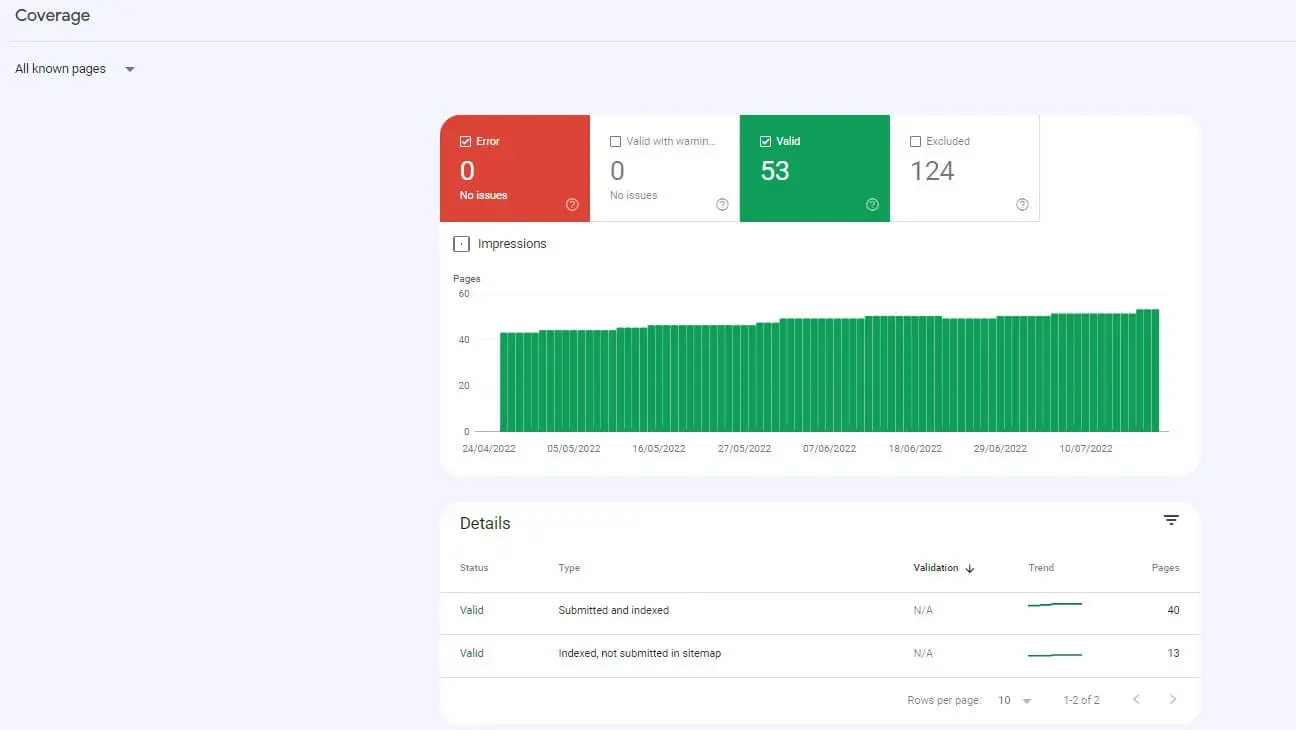
Task: Click the Coverage page title
Action: pyautogui.click(x=52, y=16)
